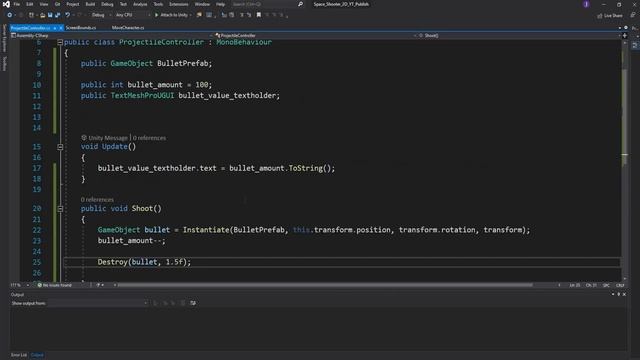Open the Tools menu
Image resolution: width=640 pixels, height=360 pixels.
pyautogui.click(x=158, y=4)
